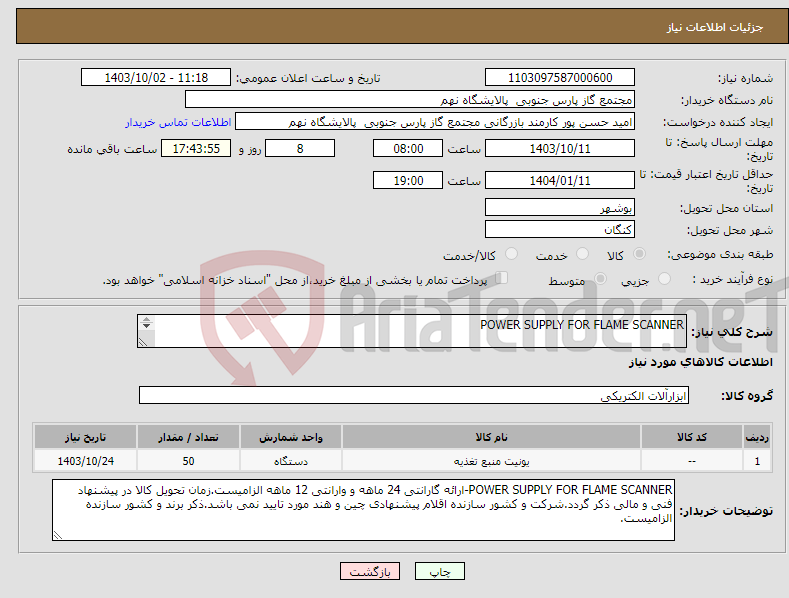
Task: Click the POWER SUPPLY FOR FLAME SCANNER description box
Action: pyautogui.click(x=412, y=331)
